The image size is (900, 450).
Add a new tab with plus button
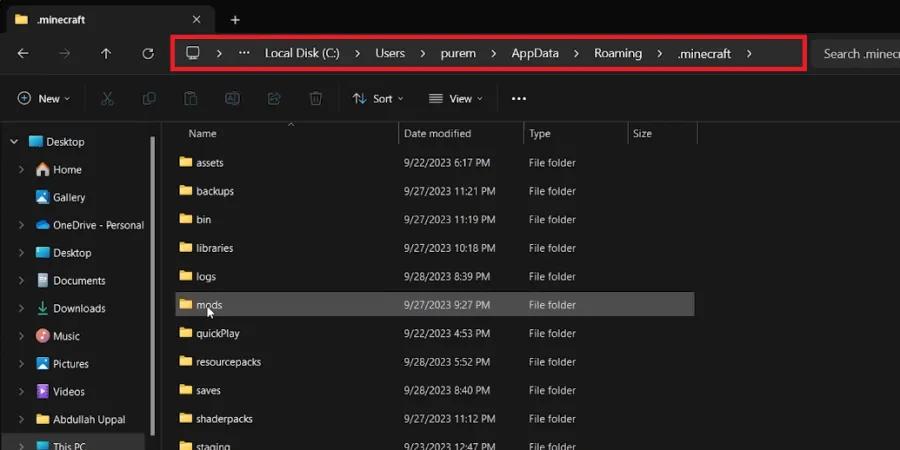coord(235,20)
